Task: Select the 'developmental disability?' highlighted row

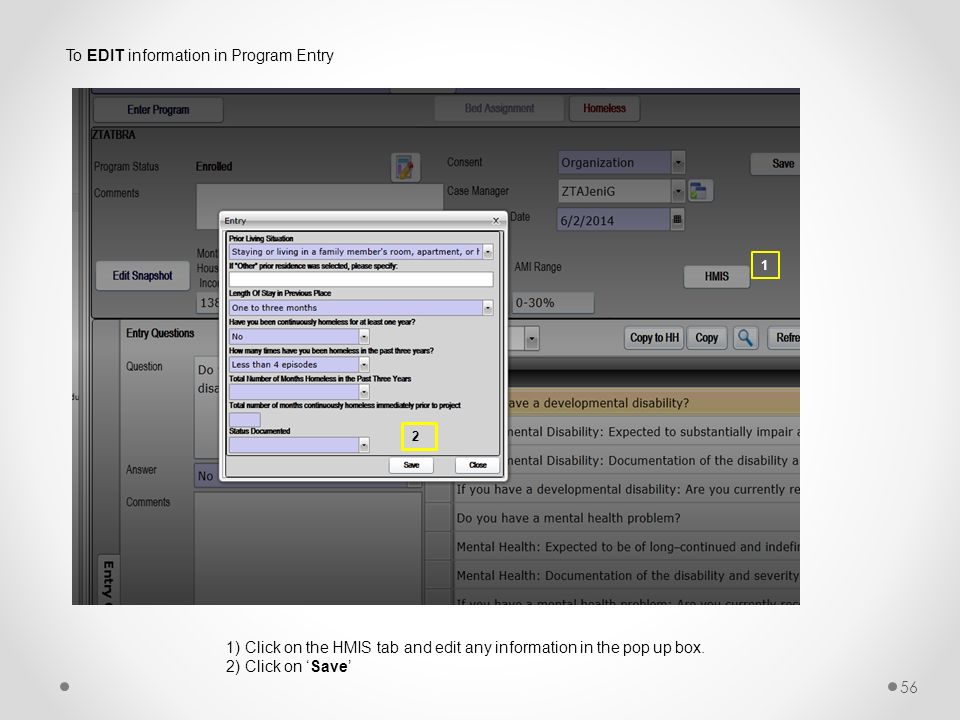Action: tap(652, 403)
